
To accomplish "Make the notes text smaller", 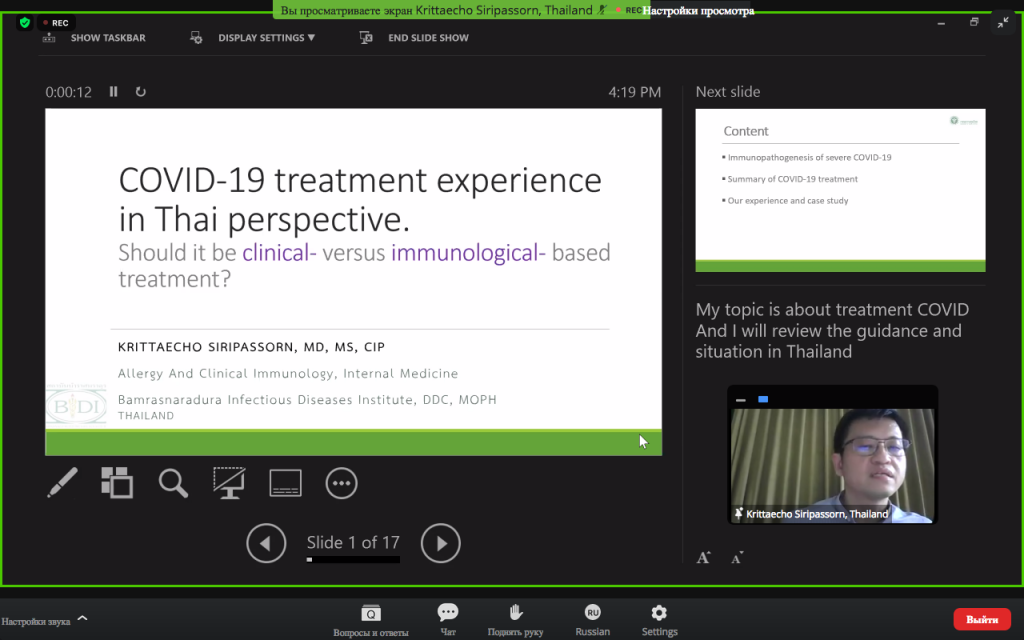I will (737, 558).
